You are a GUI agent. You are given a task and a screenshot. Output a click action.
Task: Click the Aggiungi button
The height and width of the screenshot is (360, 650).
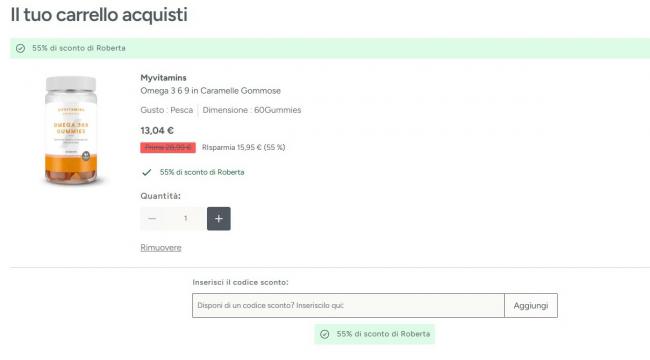click(x=531, y=306)
